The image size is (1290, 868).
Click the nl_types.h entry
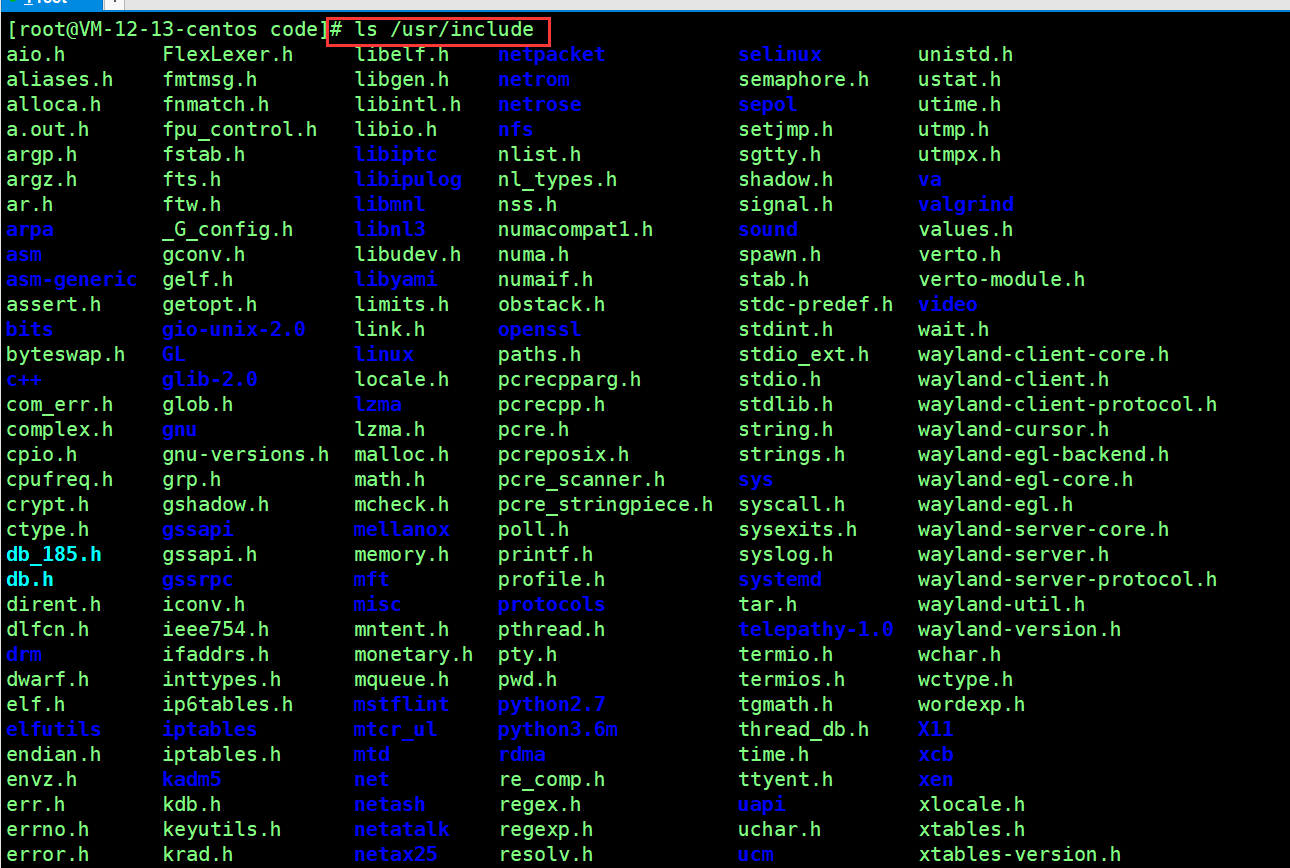pyautogui.click(x=557, y=180)
